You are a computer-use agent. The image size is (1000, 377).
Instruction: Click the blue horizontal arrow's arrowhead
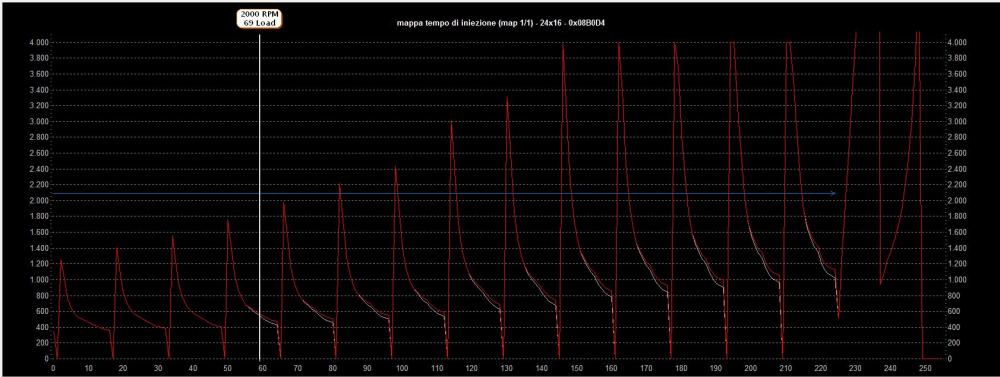(833, 193)
